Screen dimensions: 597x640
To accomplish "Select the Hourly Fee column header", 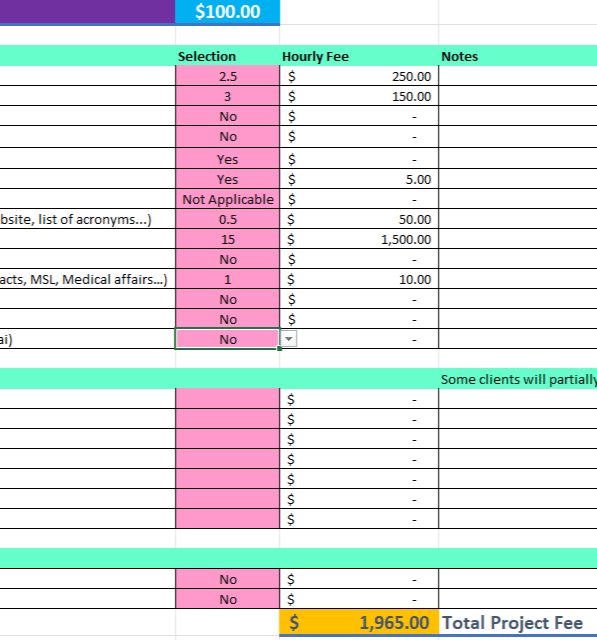I will (359, 56).
